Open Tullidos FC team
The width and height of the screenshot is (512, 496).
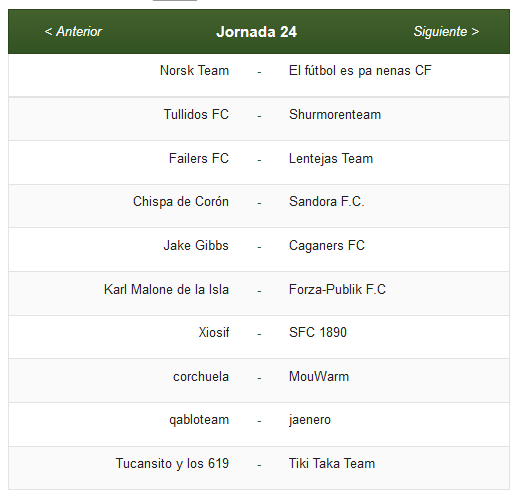tap(196, 114)
